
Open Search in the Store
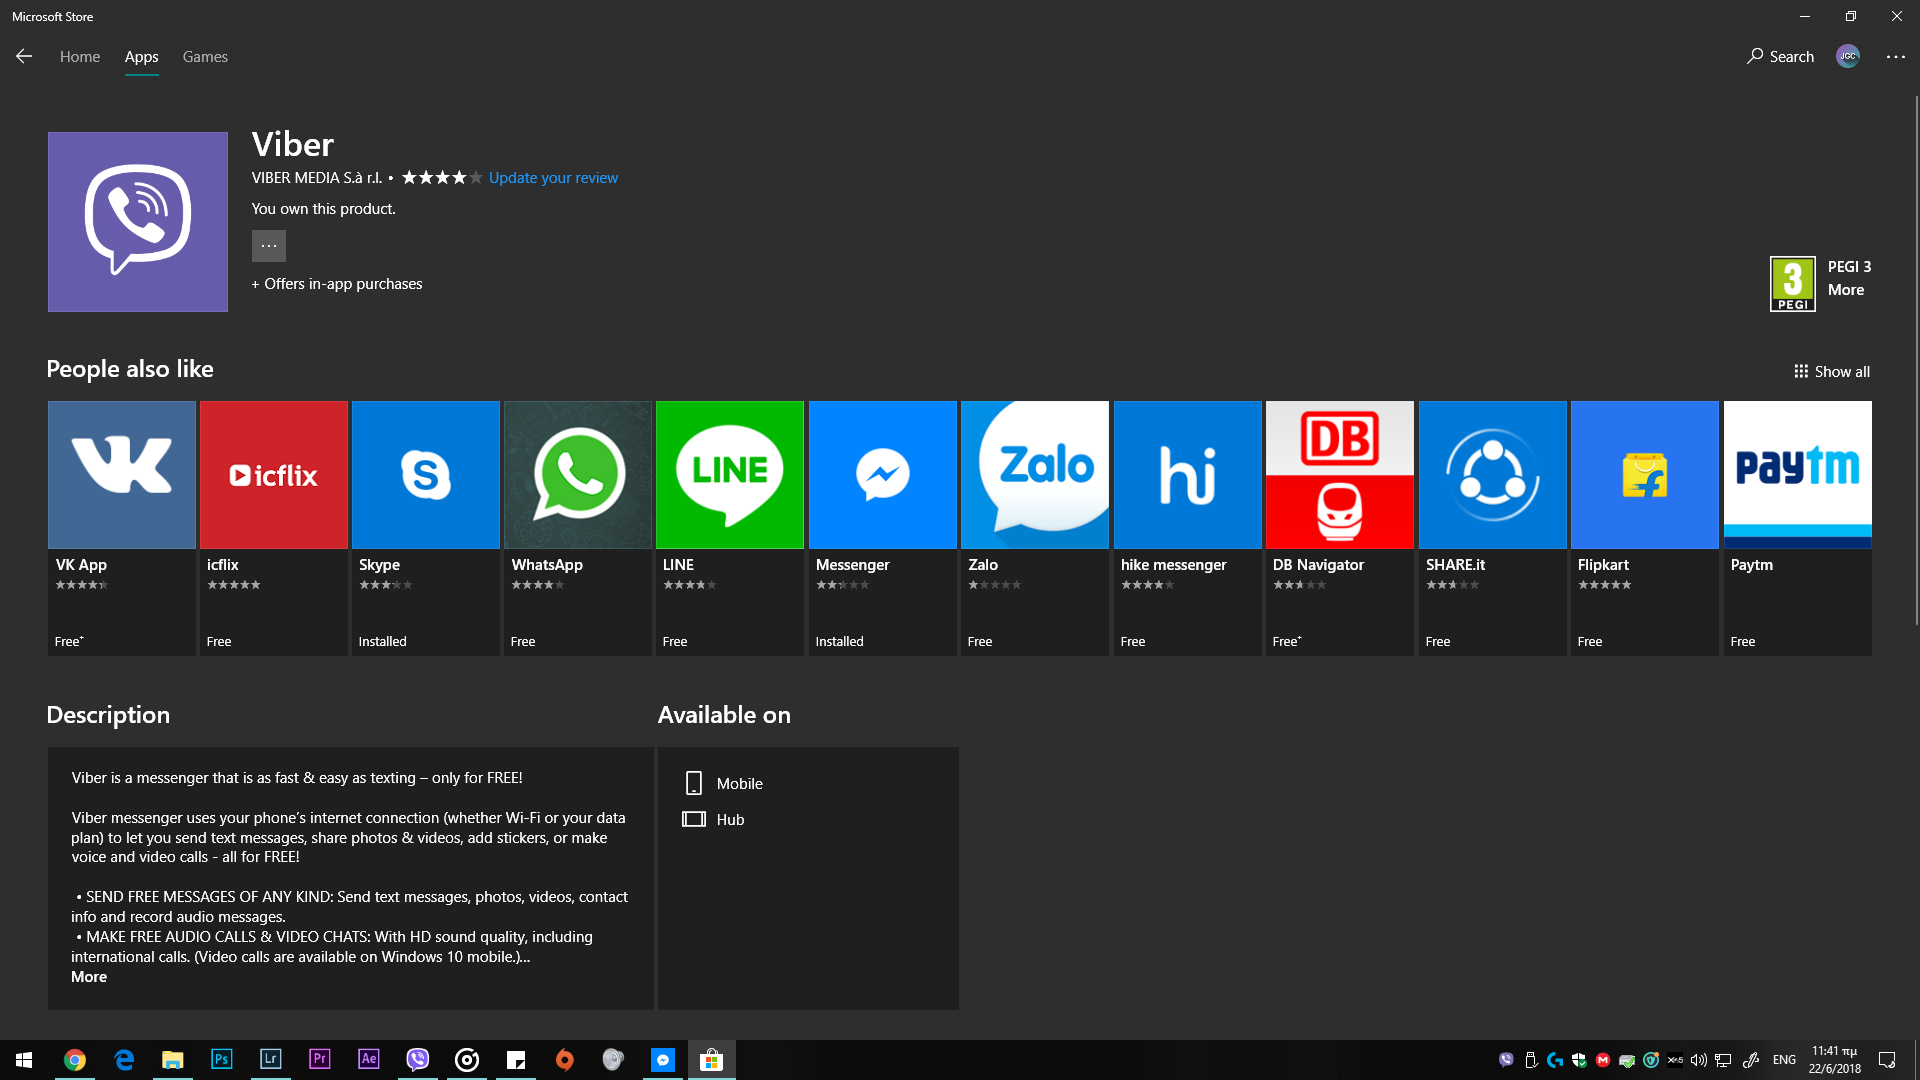1780,57
